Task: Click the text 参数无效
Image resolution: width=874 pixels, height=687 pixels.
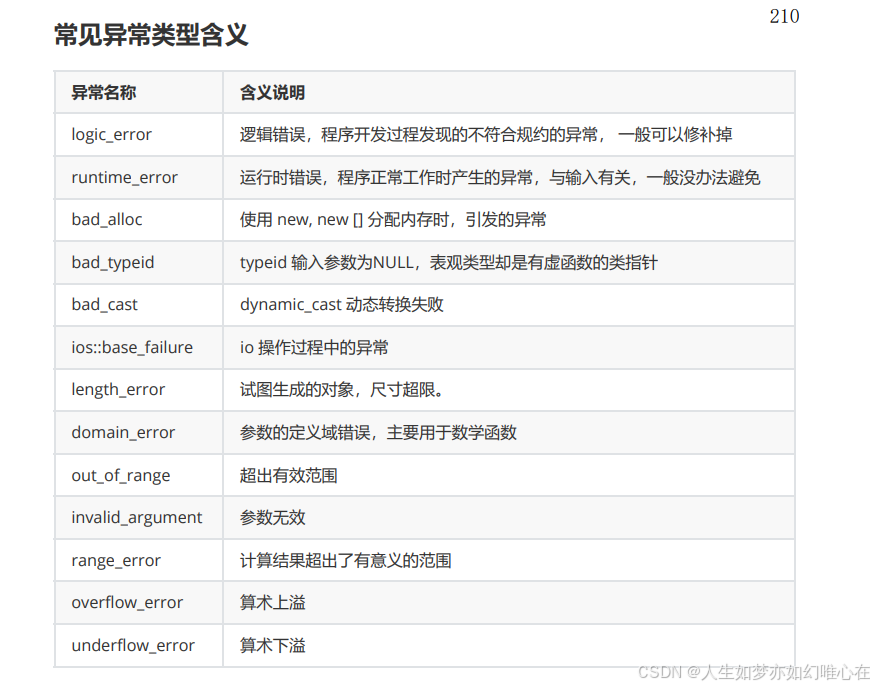Action: pos(273,518)
